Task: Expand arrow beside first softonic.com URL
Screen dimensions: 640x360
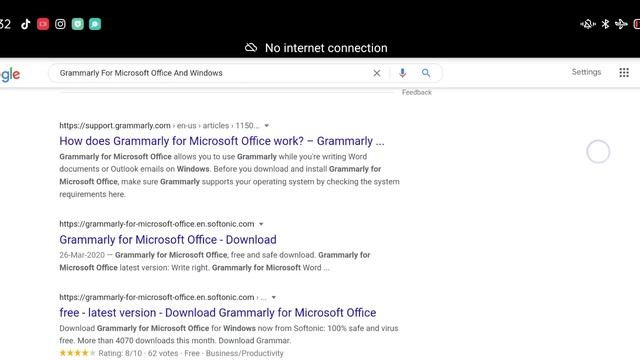Action: pos(261,224)
